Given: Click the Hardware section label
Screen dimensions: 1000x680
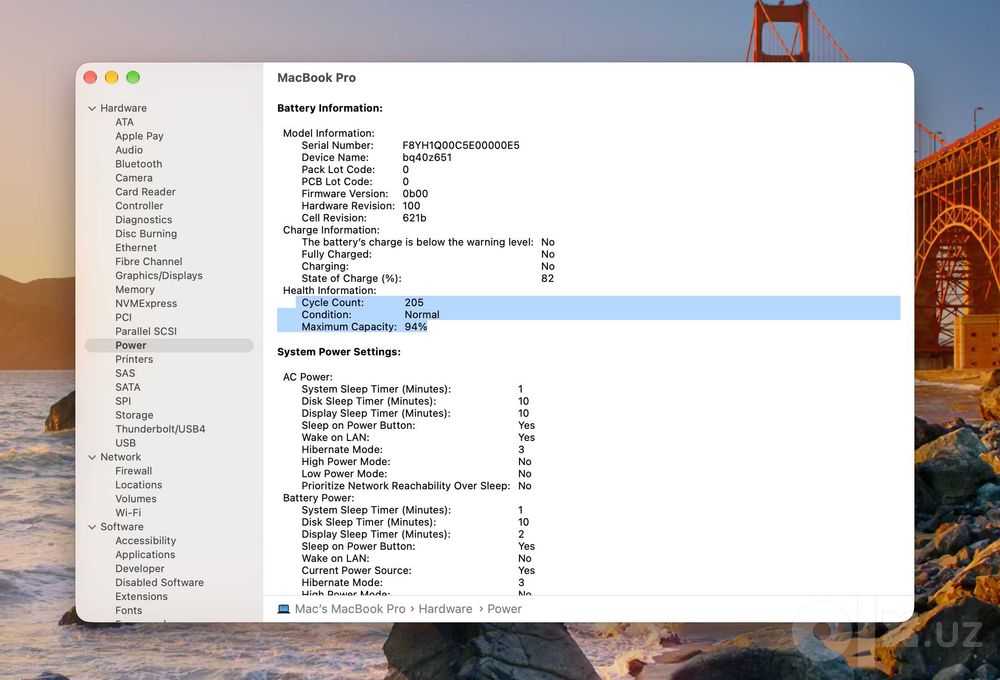Looking at the screenshot, I should coord(123,108).
